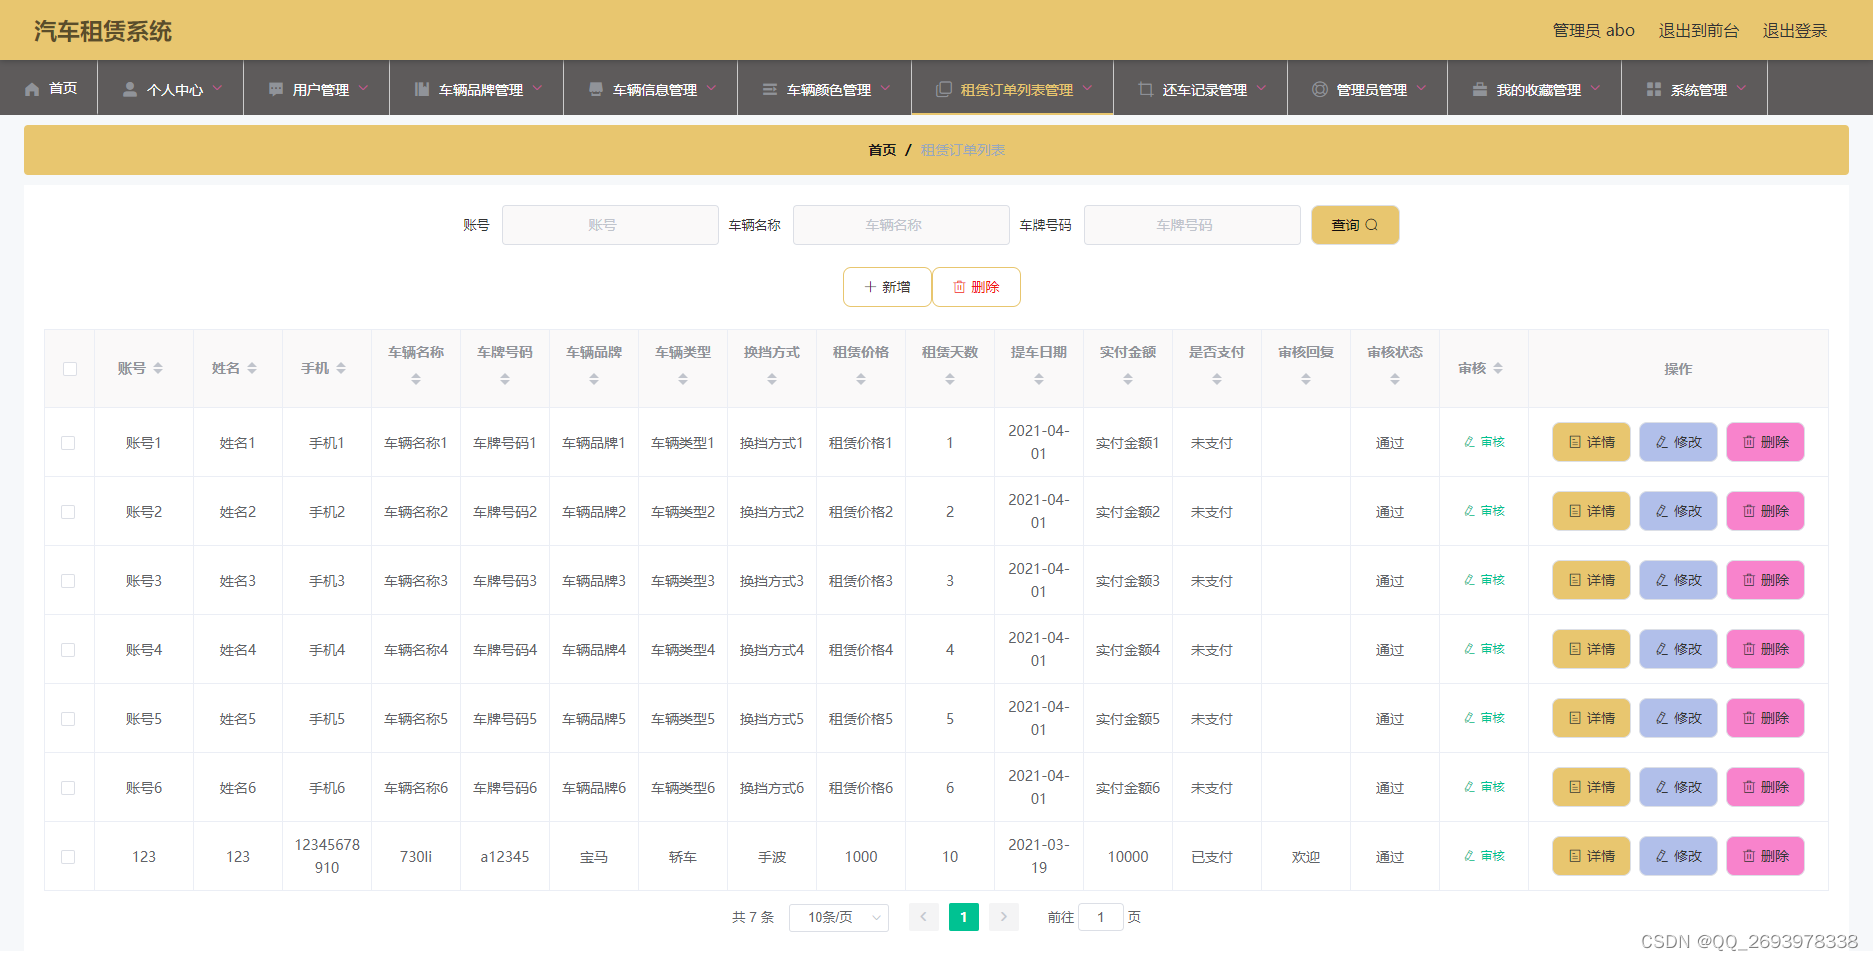1873x961 pixels.
Task: Click 审核 pencil icon in 账号1 row
Action: pos(1470,442)
